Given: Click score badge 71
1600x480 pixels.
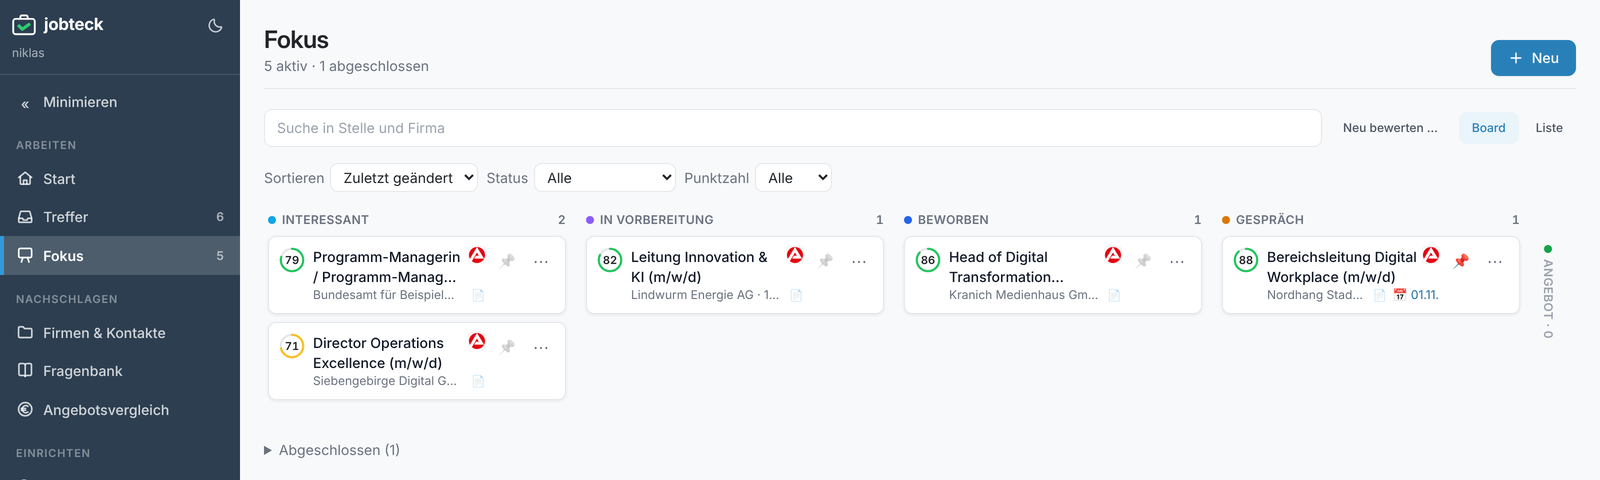Looking at the screenshot, I should tap(292, 346).
